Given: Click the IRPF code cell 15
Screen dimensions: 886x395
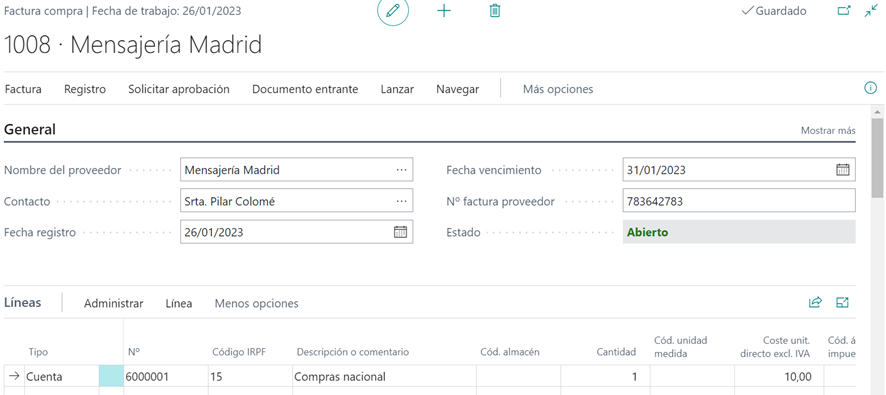Looking at the screenshot, I should point(250,376).
